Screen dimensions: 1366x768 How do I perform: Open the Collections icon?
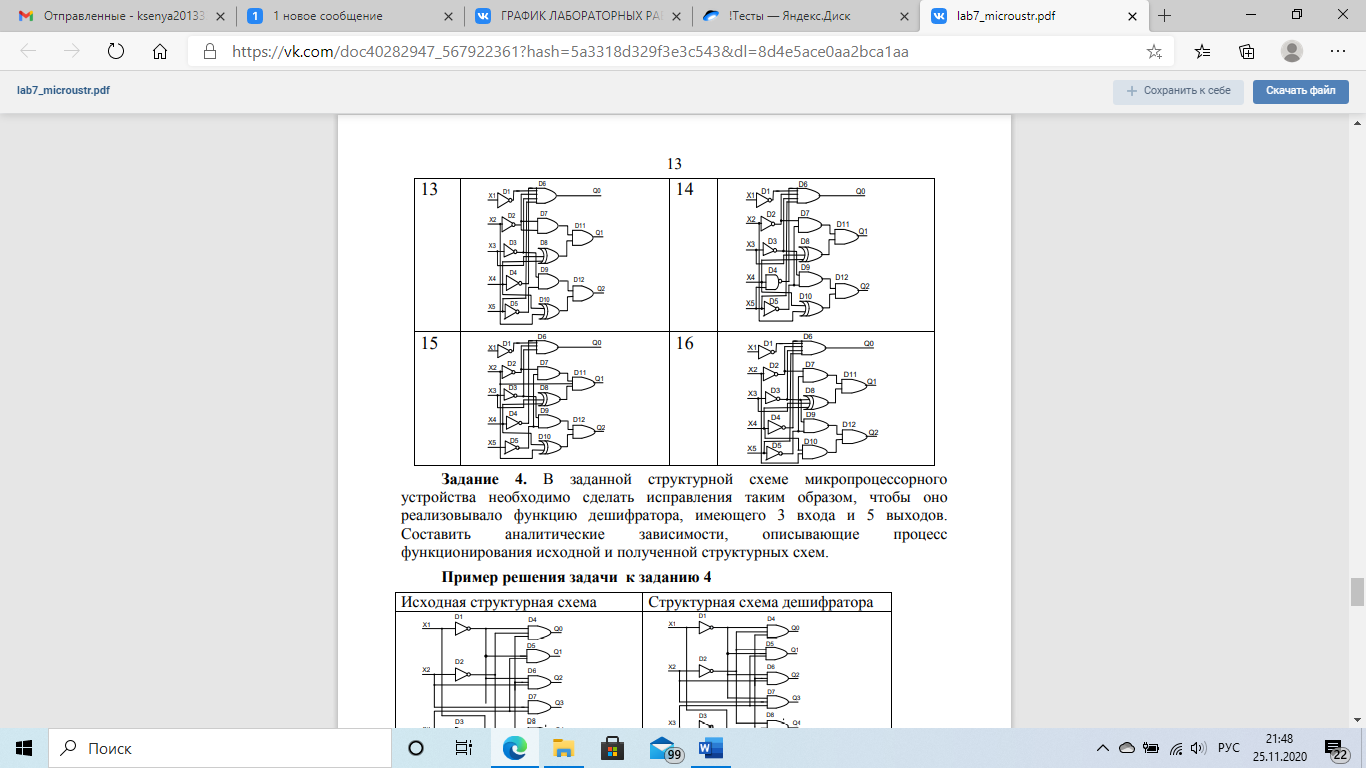click(x=1247, y=52)
